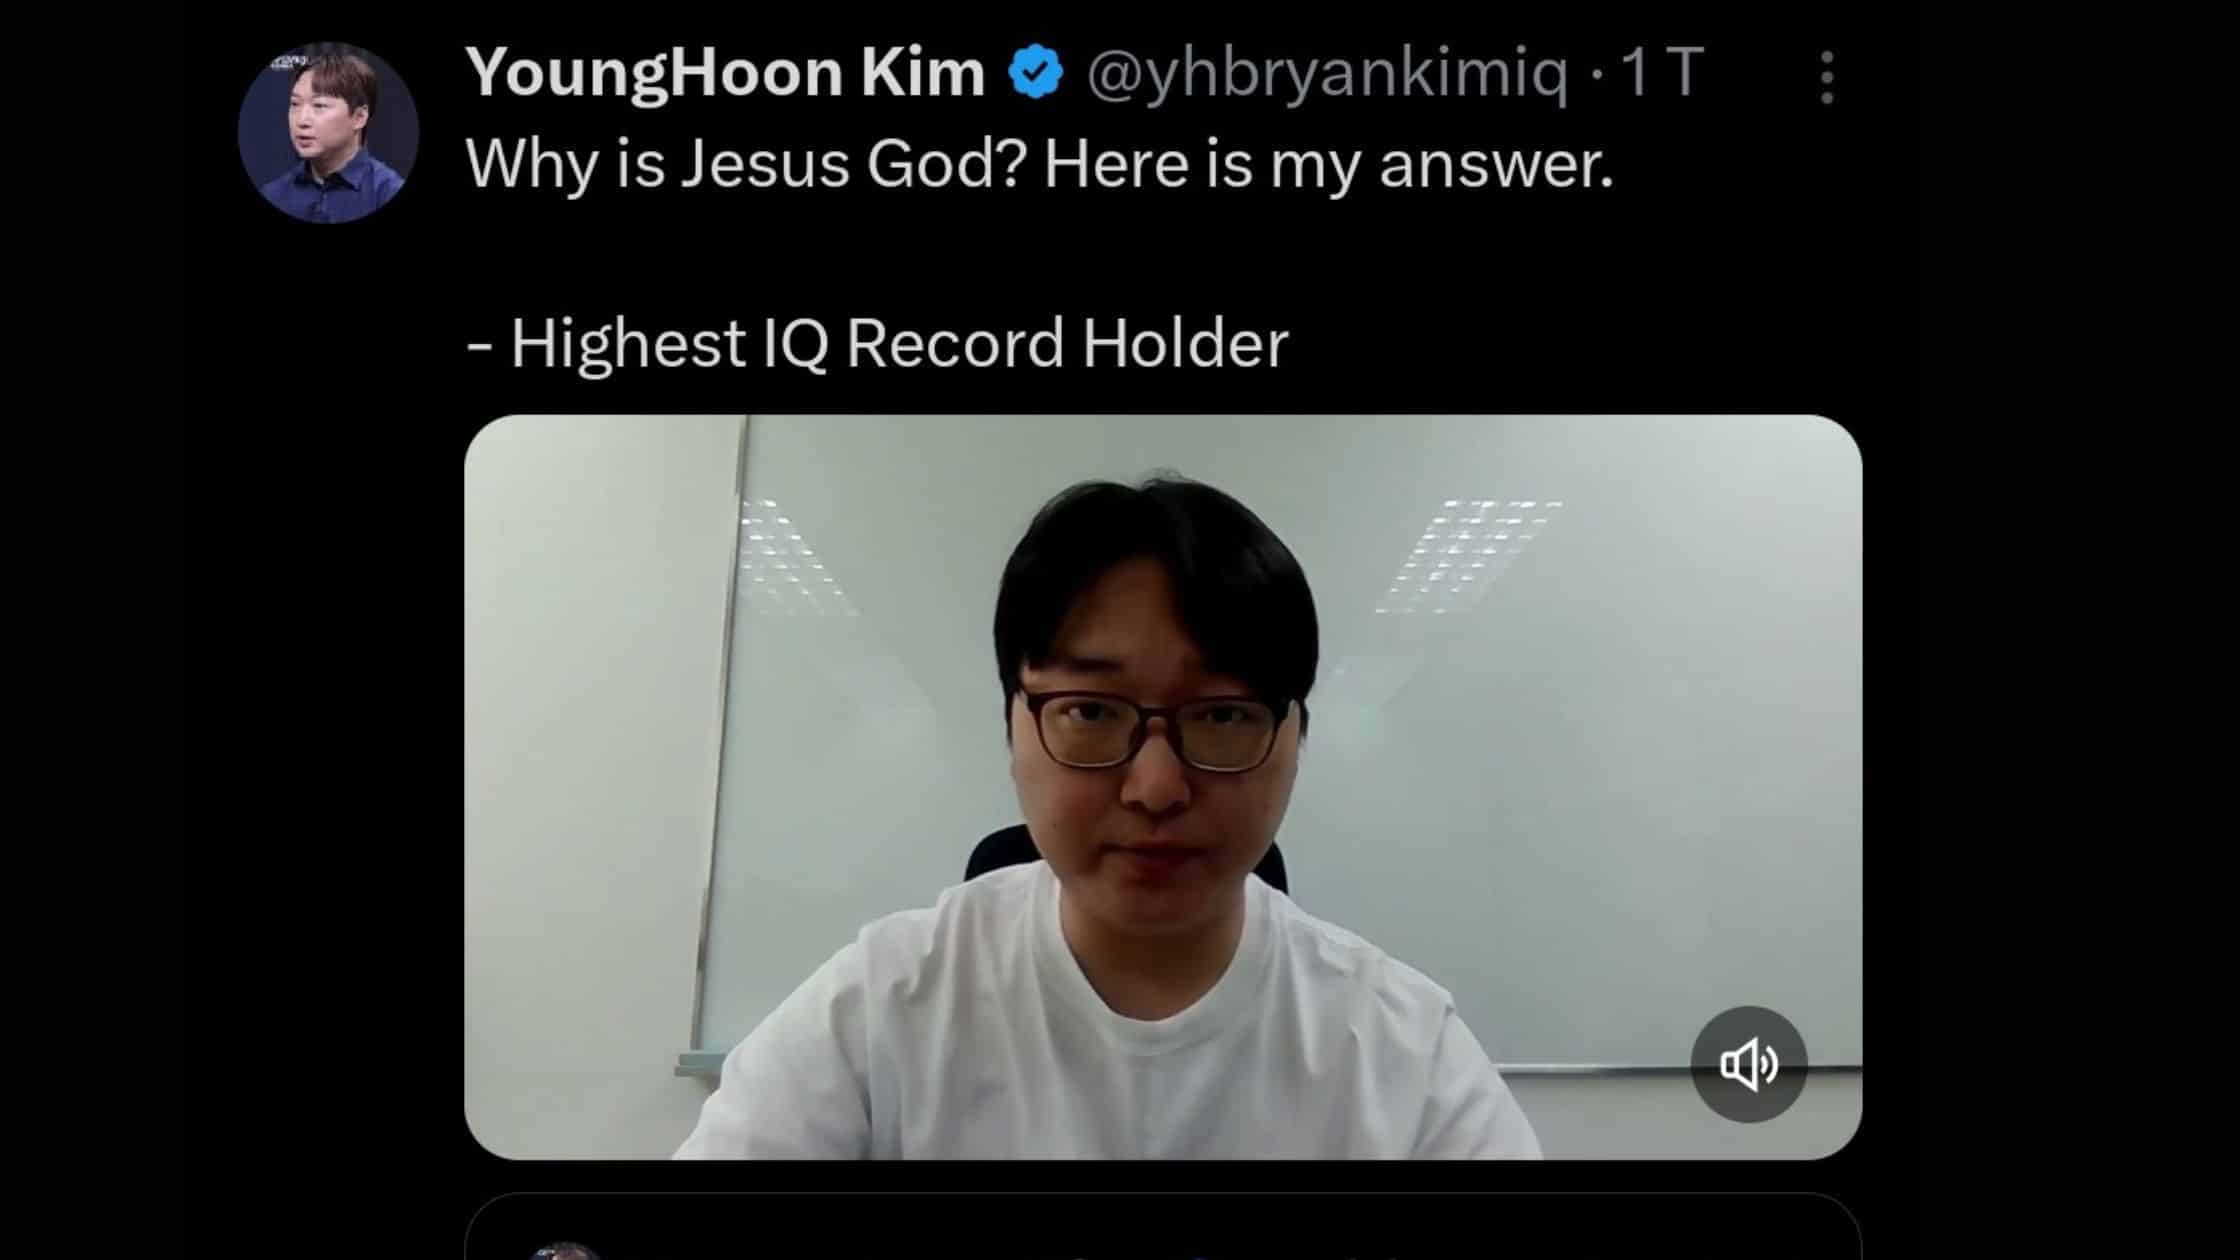View the author's profile photo thumbnail
The image size is (2240, 1260).
click(328, 132)
